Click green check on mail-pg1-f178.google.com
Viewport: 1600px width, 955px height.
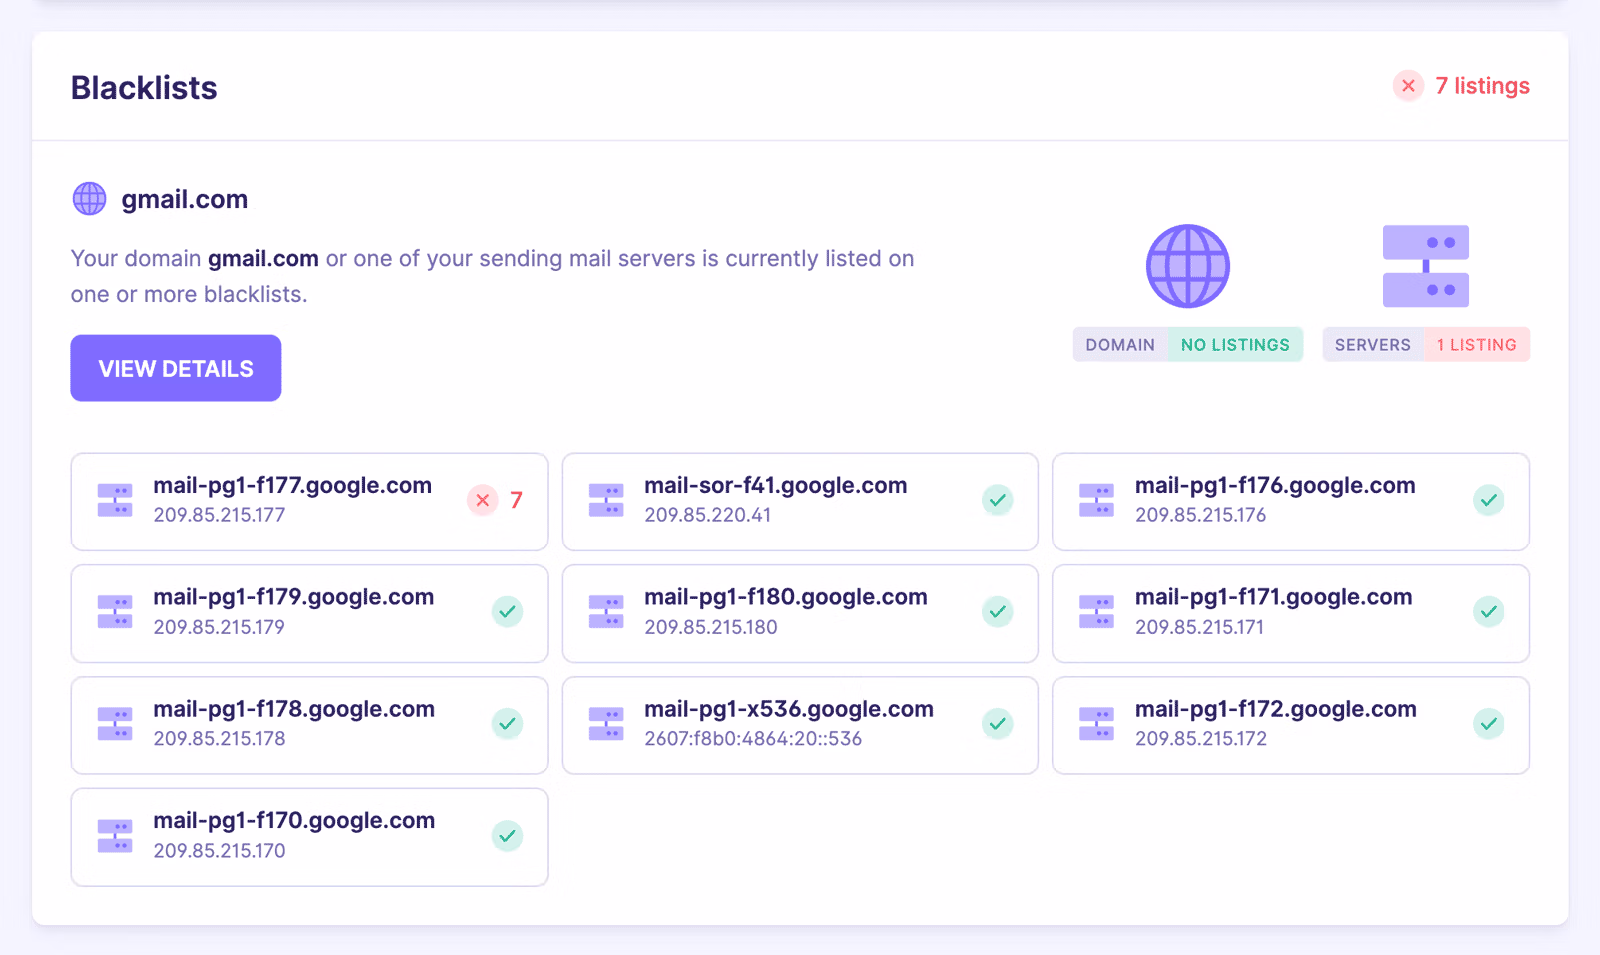tap(508, 723)
